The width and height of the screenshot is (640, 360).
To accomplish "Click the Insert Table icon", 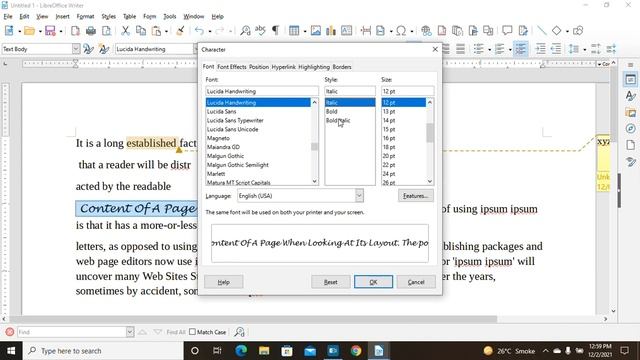I will tap(294, 31).
